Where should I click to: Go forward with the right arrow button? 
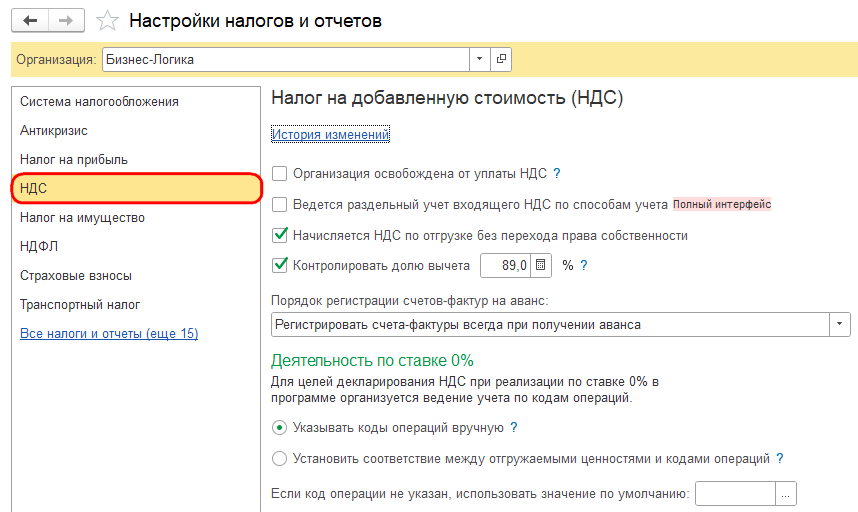click(x=66, y=21)
